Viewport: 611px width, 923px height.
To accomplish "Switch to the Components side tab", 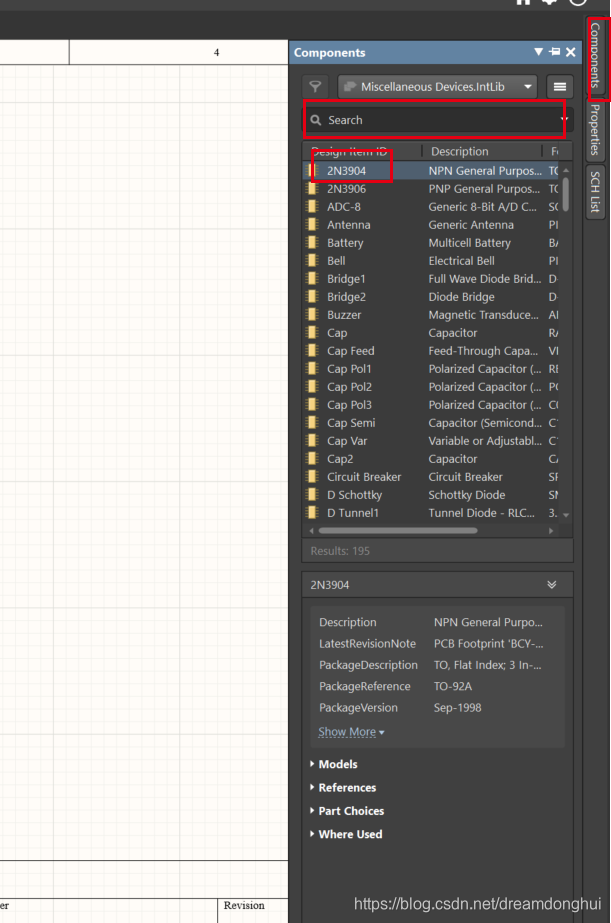I will [596, 55].
